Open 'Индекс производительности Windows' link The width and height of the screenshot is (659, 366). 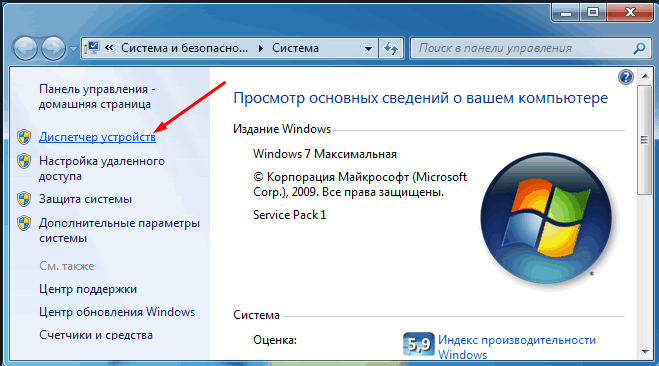[x=517, y=347]
